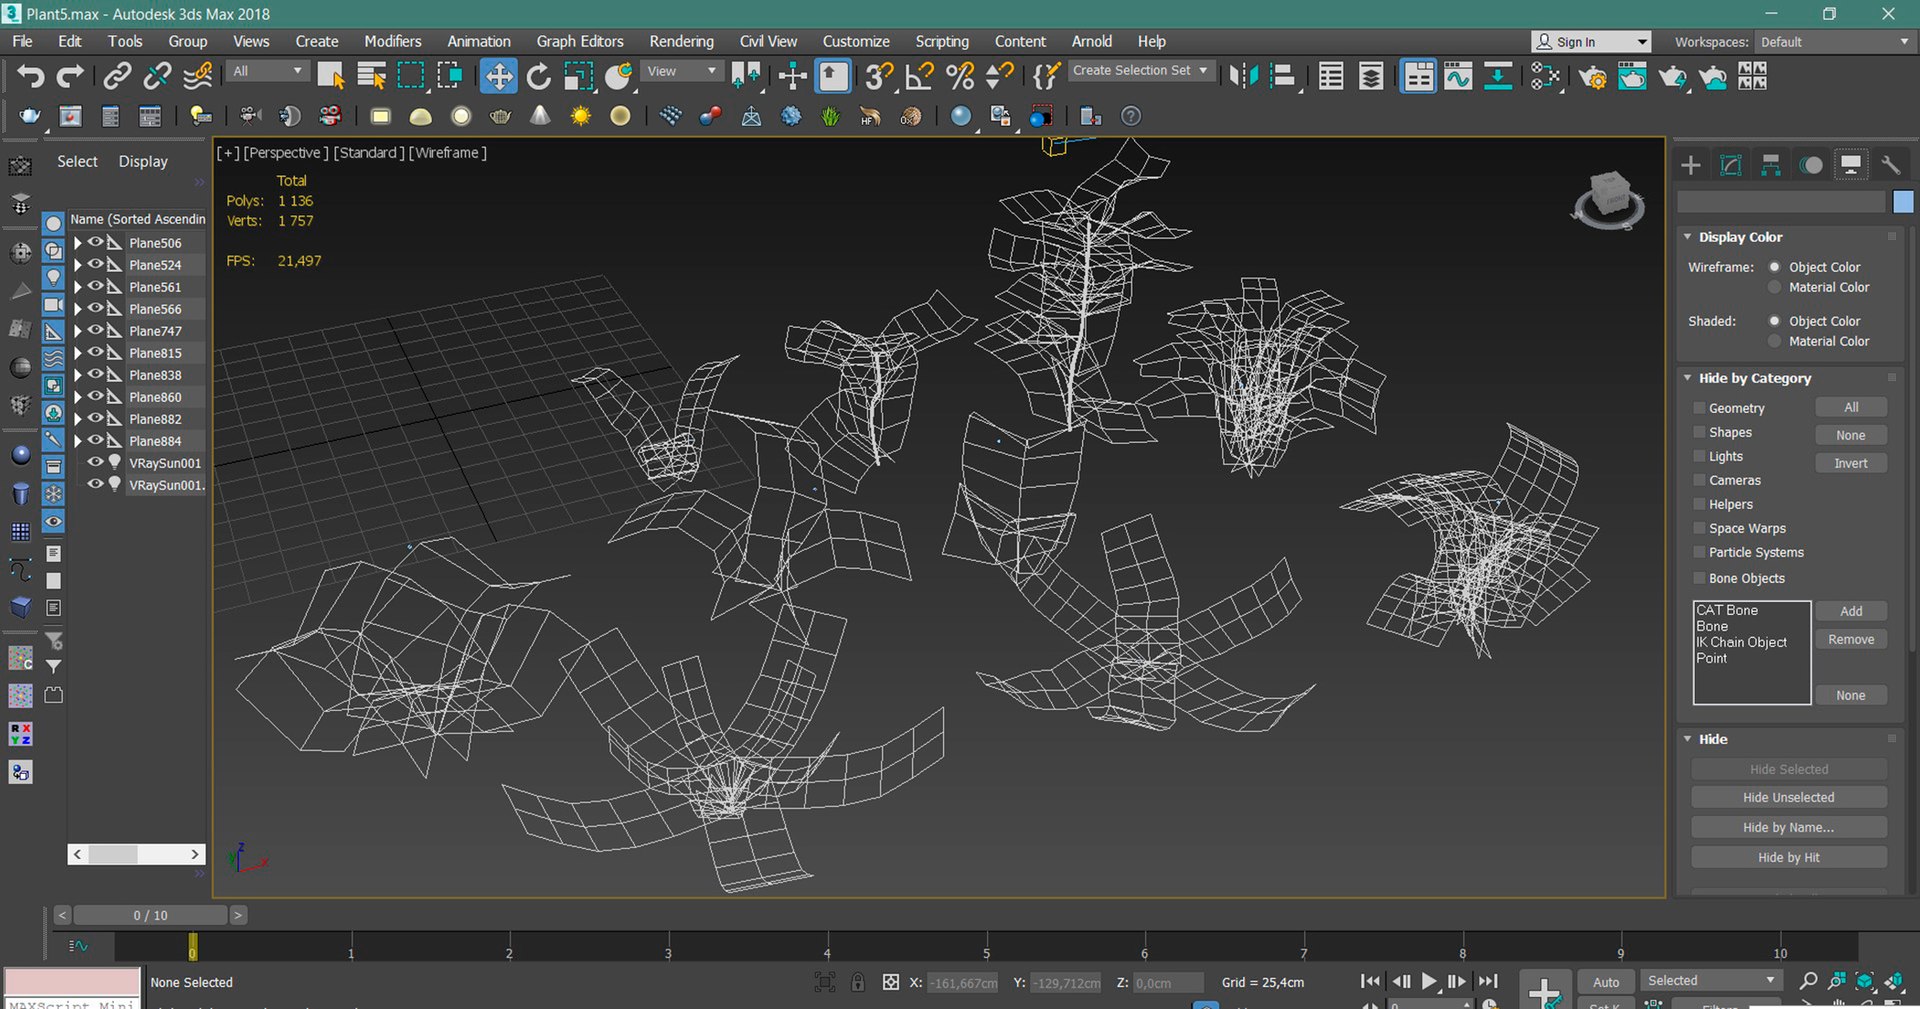
Task: Click the Set Key large plus button
Action: coord(1544,990)
